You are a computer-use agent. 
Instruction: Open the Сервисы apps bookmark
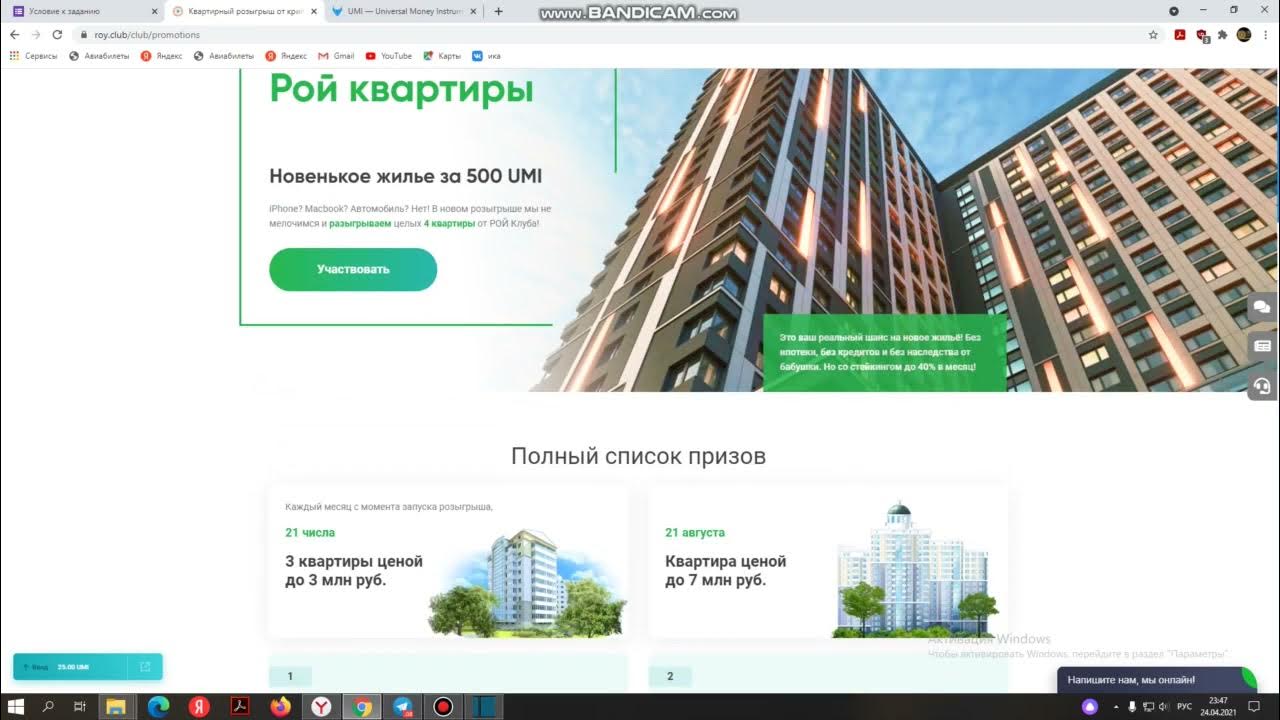(x=34, y=56)
